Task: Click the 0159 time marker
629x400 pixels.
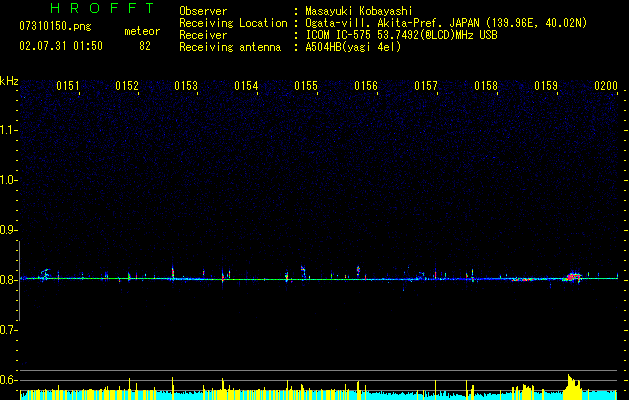Action: (x=546, y=86)
